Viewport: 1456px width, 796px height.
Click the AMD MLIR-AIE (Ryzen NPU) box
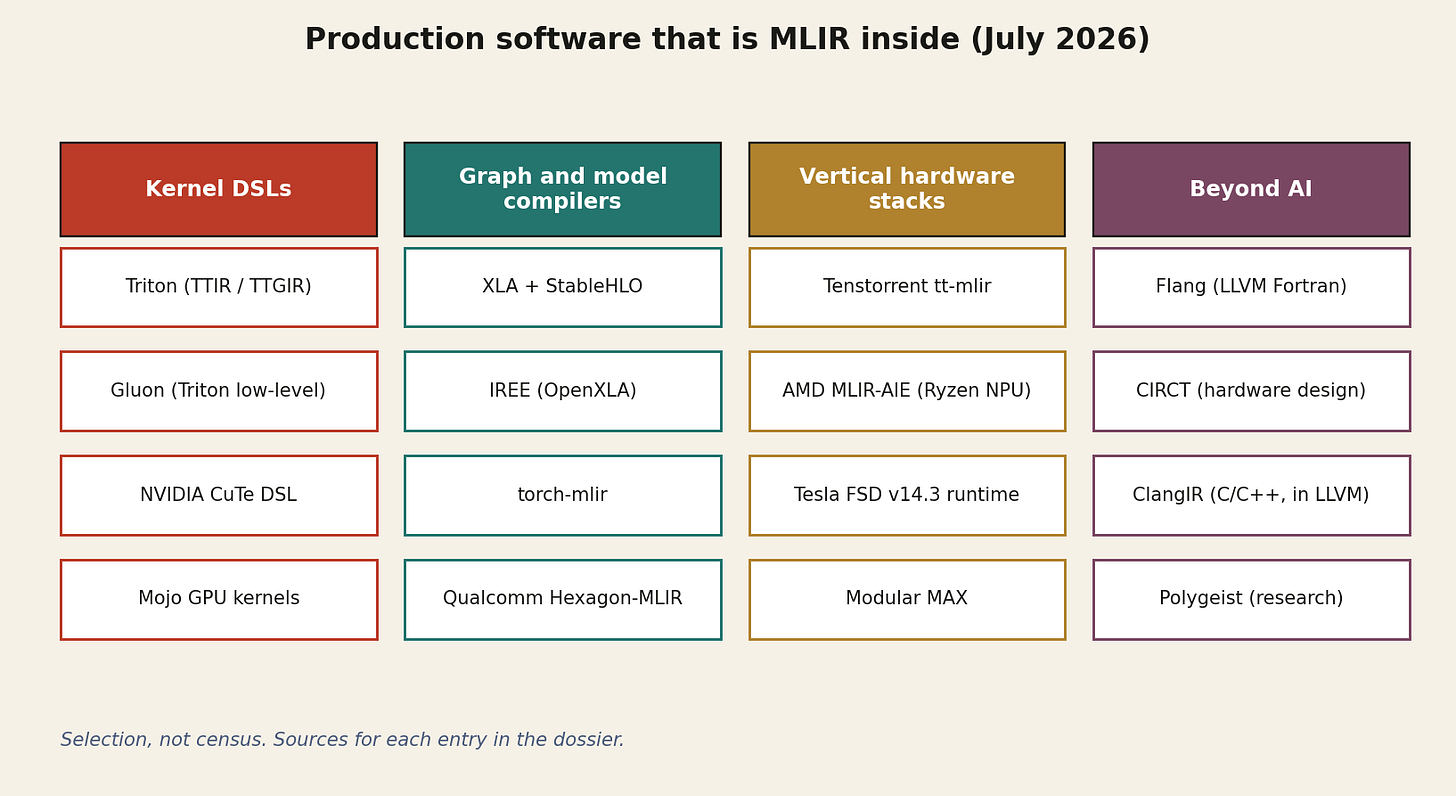point(907,391)
